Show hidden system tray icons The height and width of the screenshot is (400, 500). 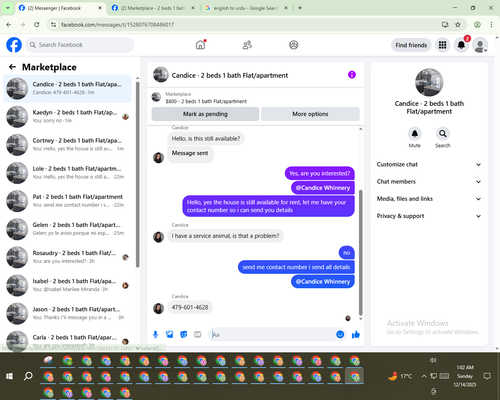click(424, 376)
